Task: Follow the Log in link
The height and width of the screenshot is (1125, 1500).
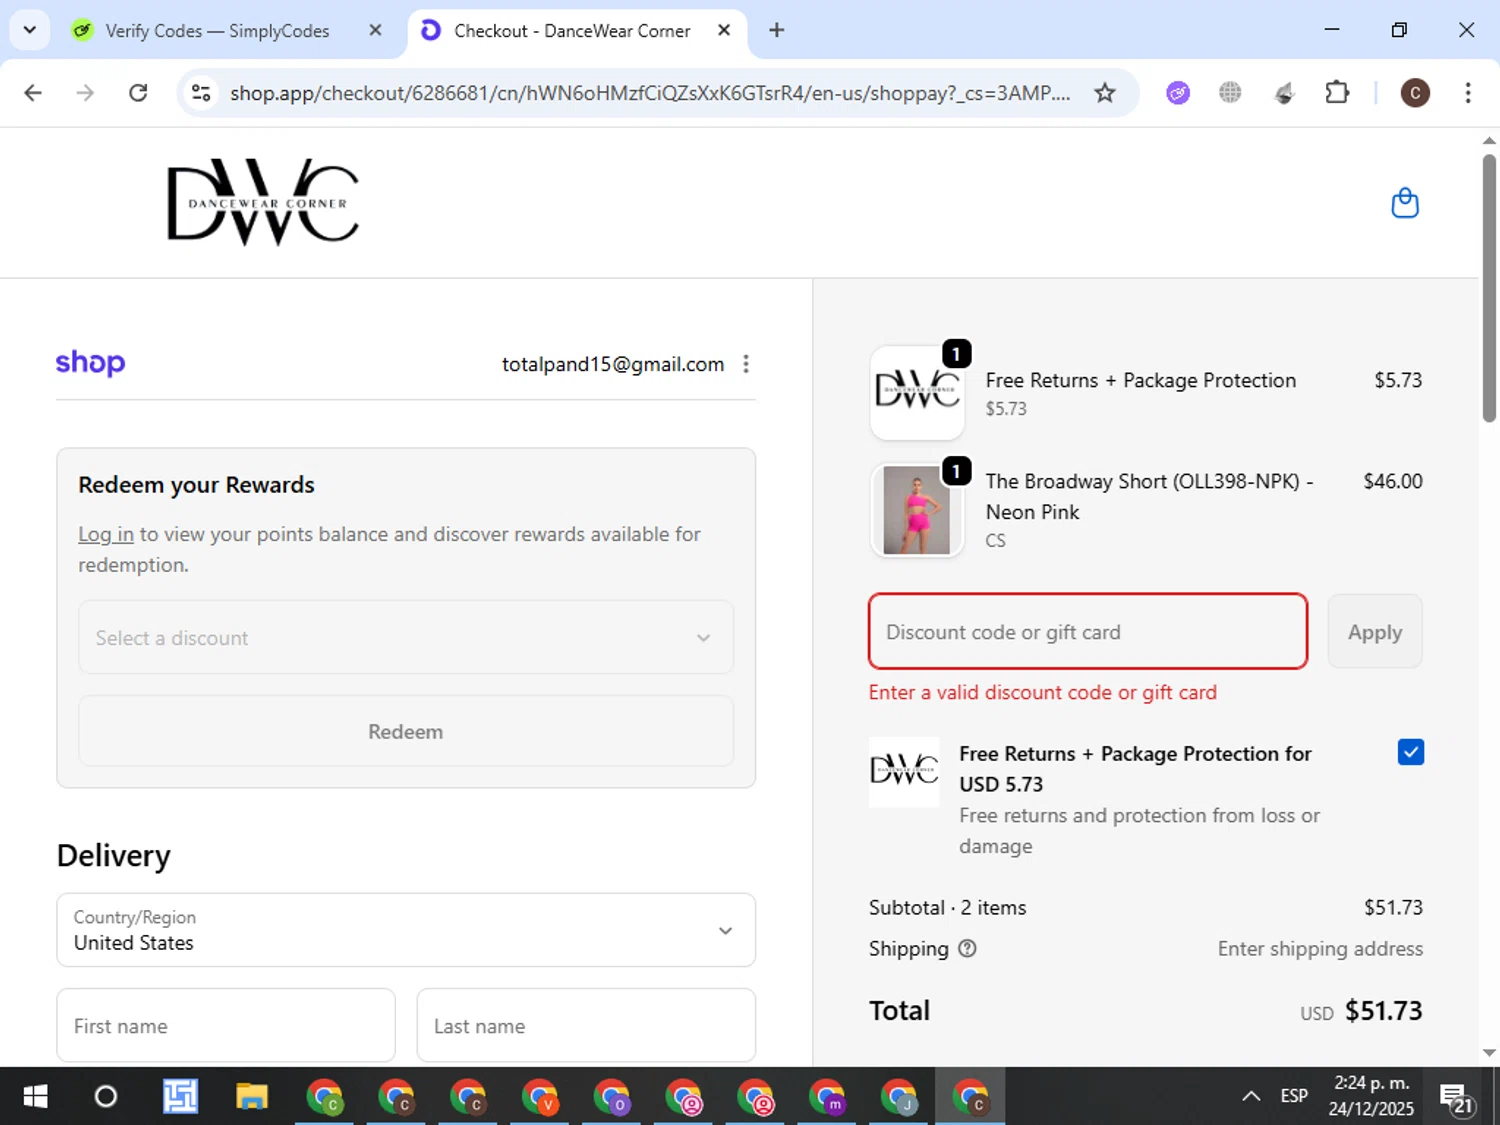Action: tap(106, 534)
